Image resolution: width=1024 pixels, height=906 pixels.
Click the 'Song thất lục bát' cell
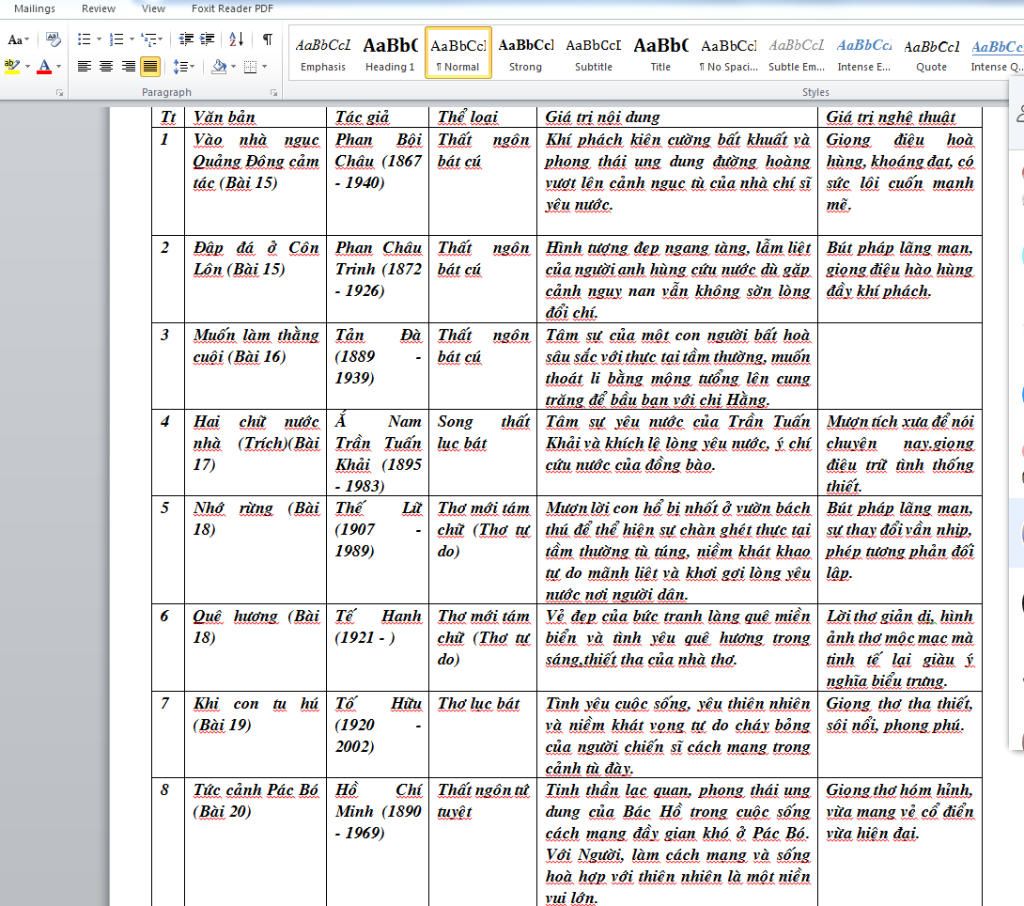click(483, 453)
